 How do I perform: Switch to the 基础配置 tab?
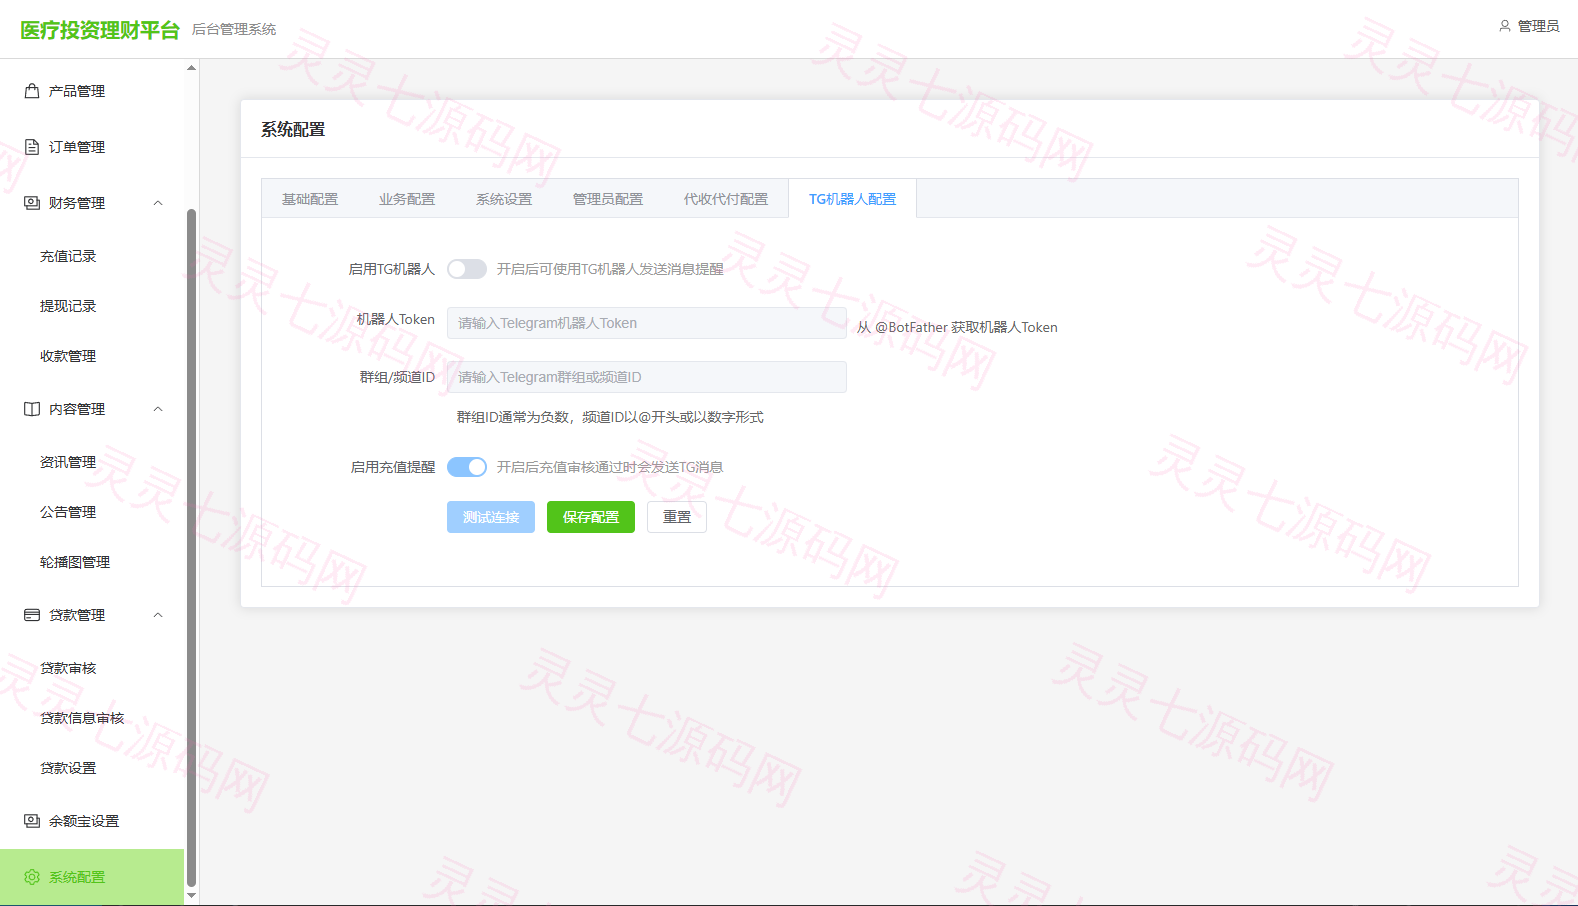coord(310,199)
